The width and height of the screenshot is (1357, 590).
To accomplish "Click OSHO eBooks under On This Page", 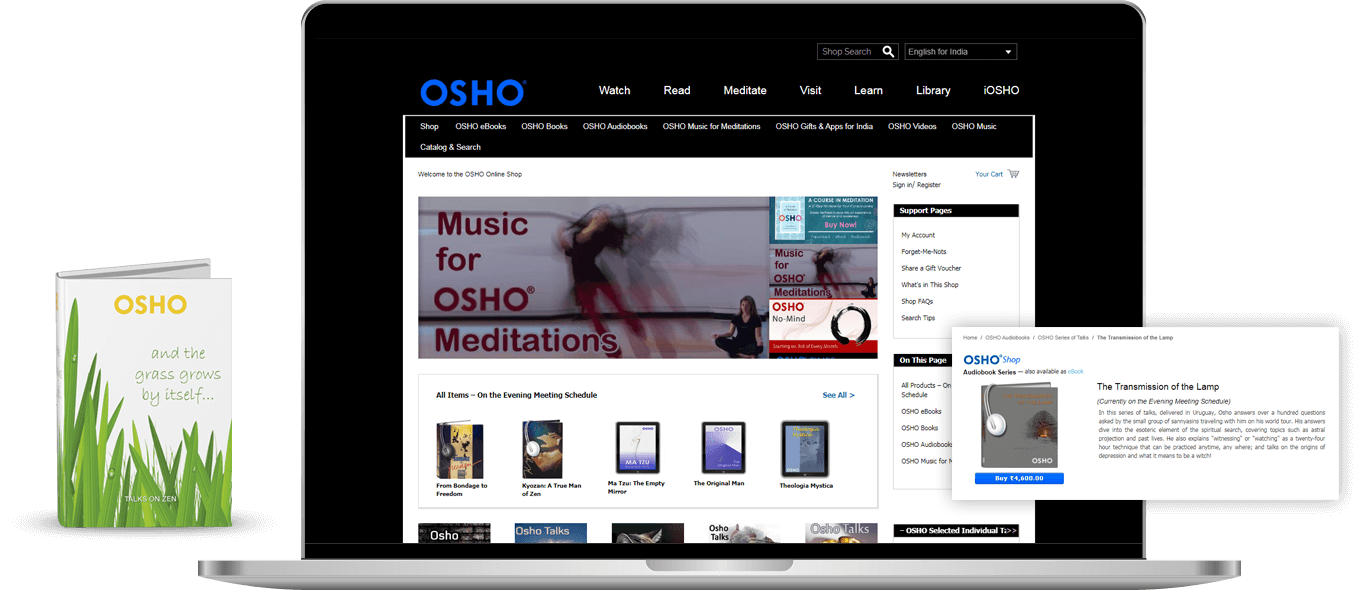I will pos(921,411).
